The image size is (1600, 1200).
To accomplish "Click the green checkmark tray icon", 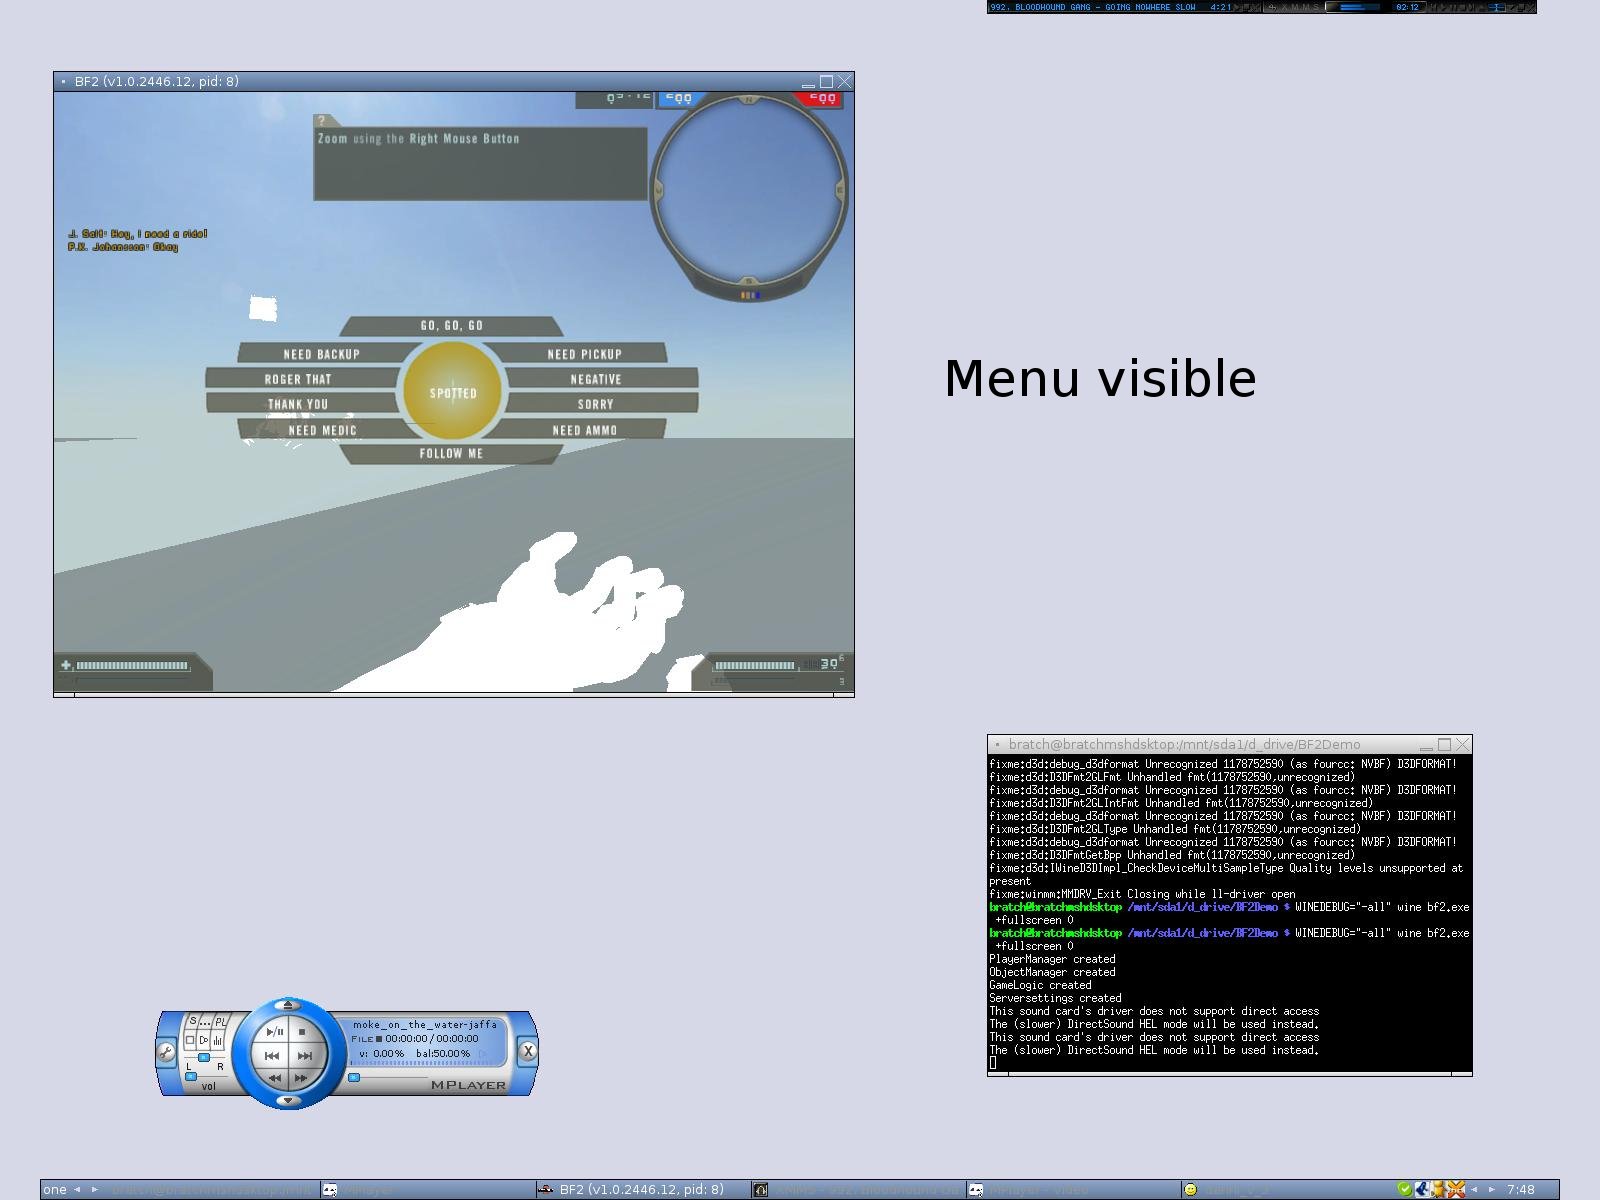I will tap(1404, 1189).
